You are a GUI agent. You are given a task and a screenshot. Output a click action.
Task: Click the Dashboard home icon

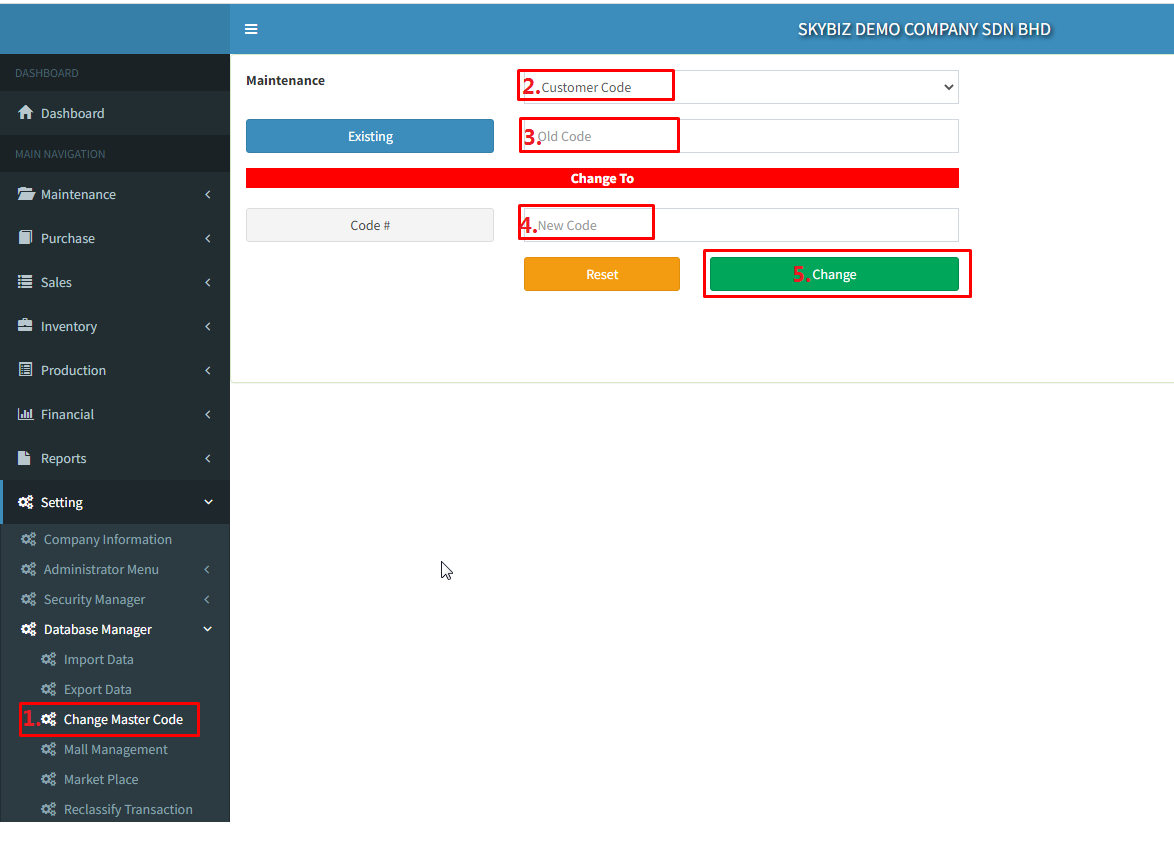click(x=26, y=113)
